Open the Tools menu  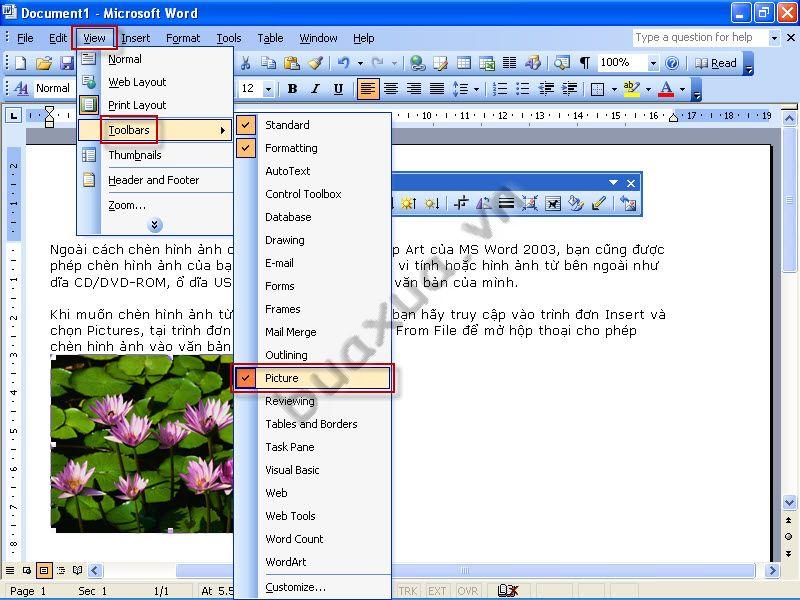tap(229, 38)
